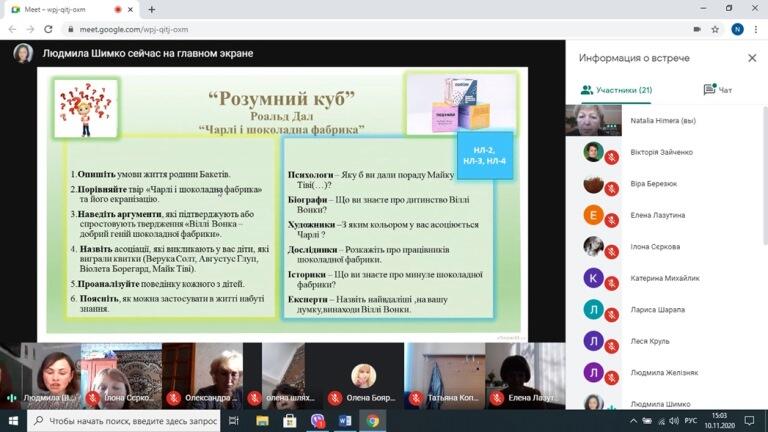Click the muted mic icon beside Елена Лазутина

611,221
